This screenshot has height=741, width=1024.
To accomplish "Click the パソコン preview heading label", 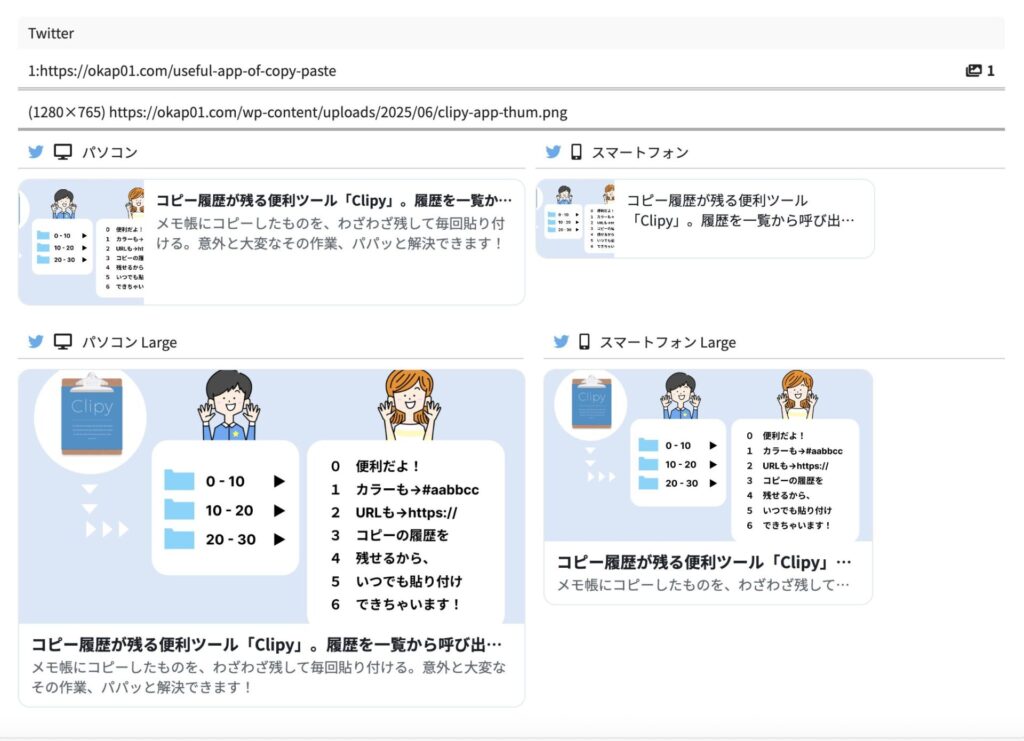I will [110, 152].
